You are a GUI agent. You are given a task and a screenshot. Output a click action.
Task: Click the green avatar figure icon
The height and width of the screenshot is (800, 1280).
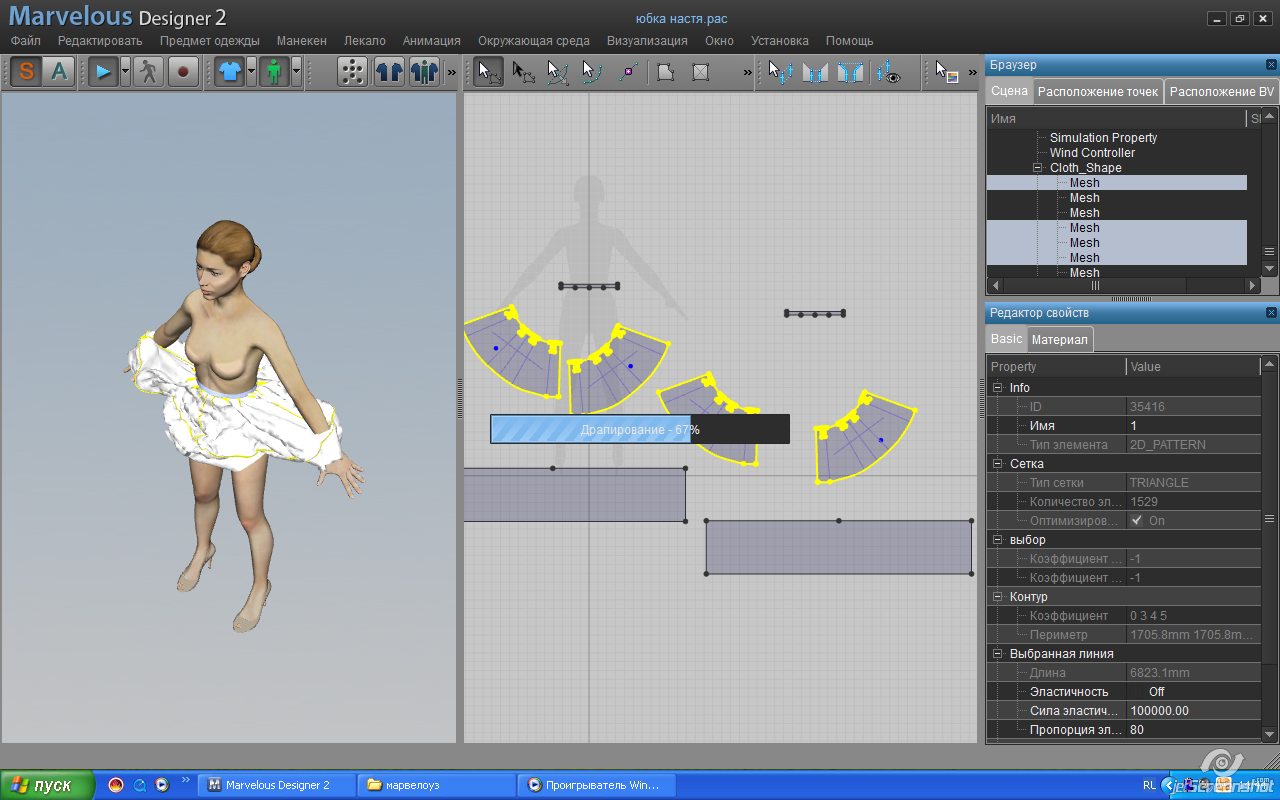tap(274, 72)
